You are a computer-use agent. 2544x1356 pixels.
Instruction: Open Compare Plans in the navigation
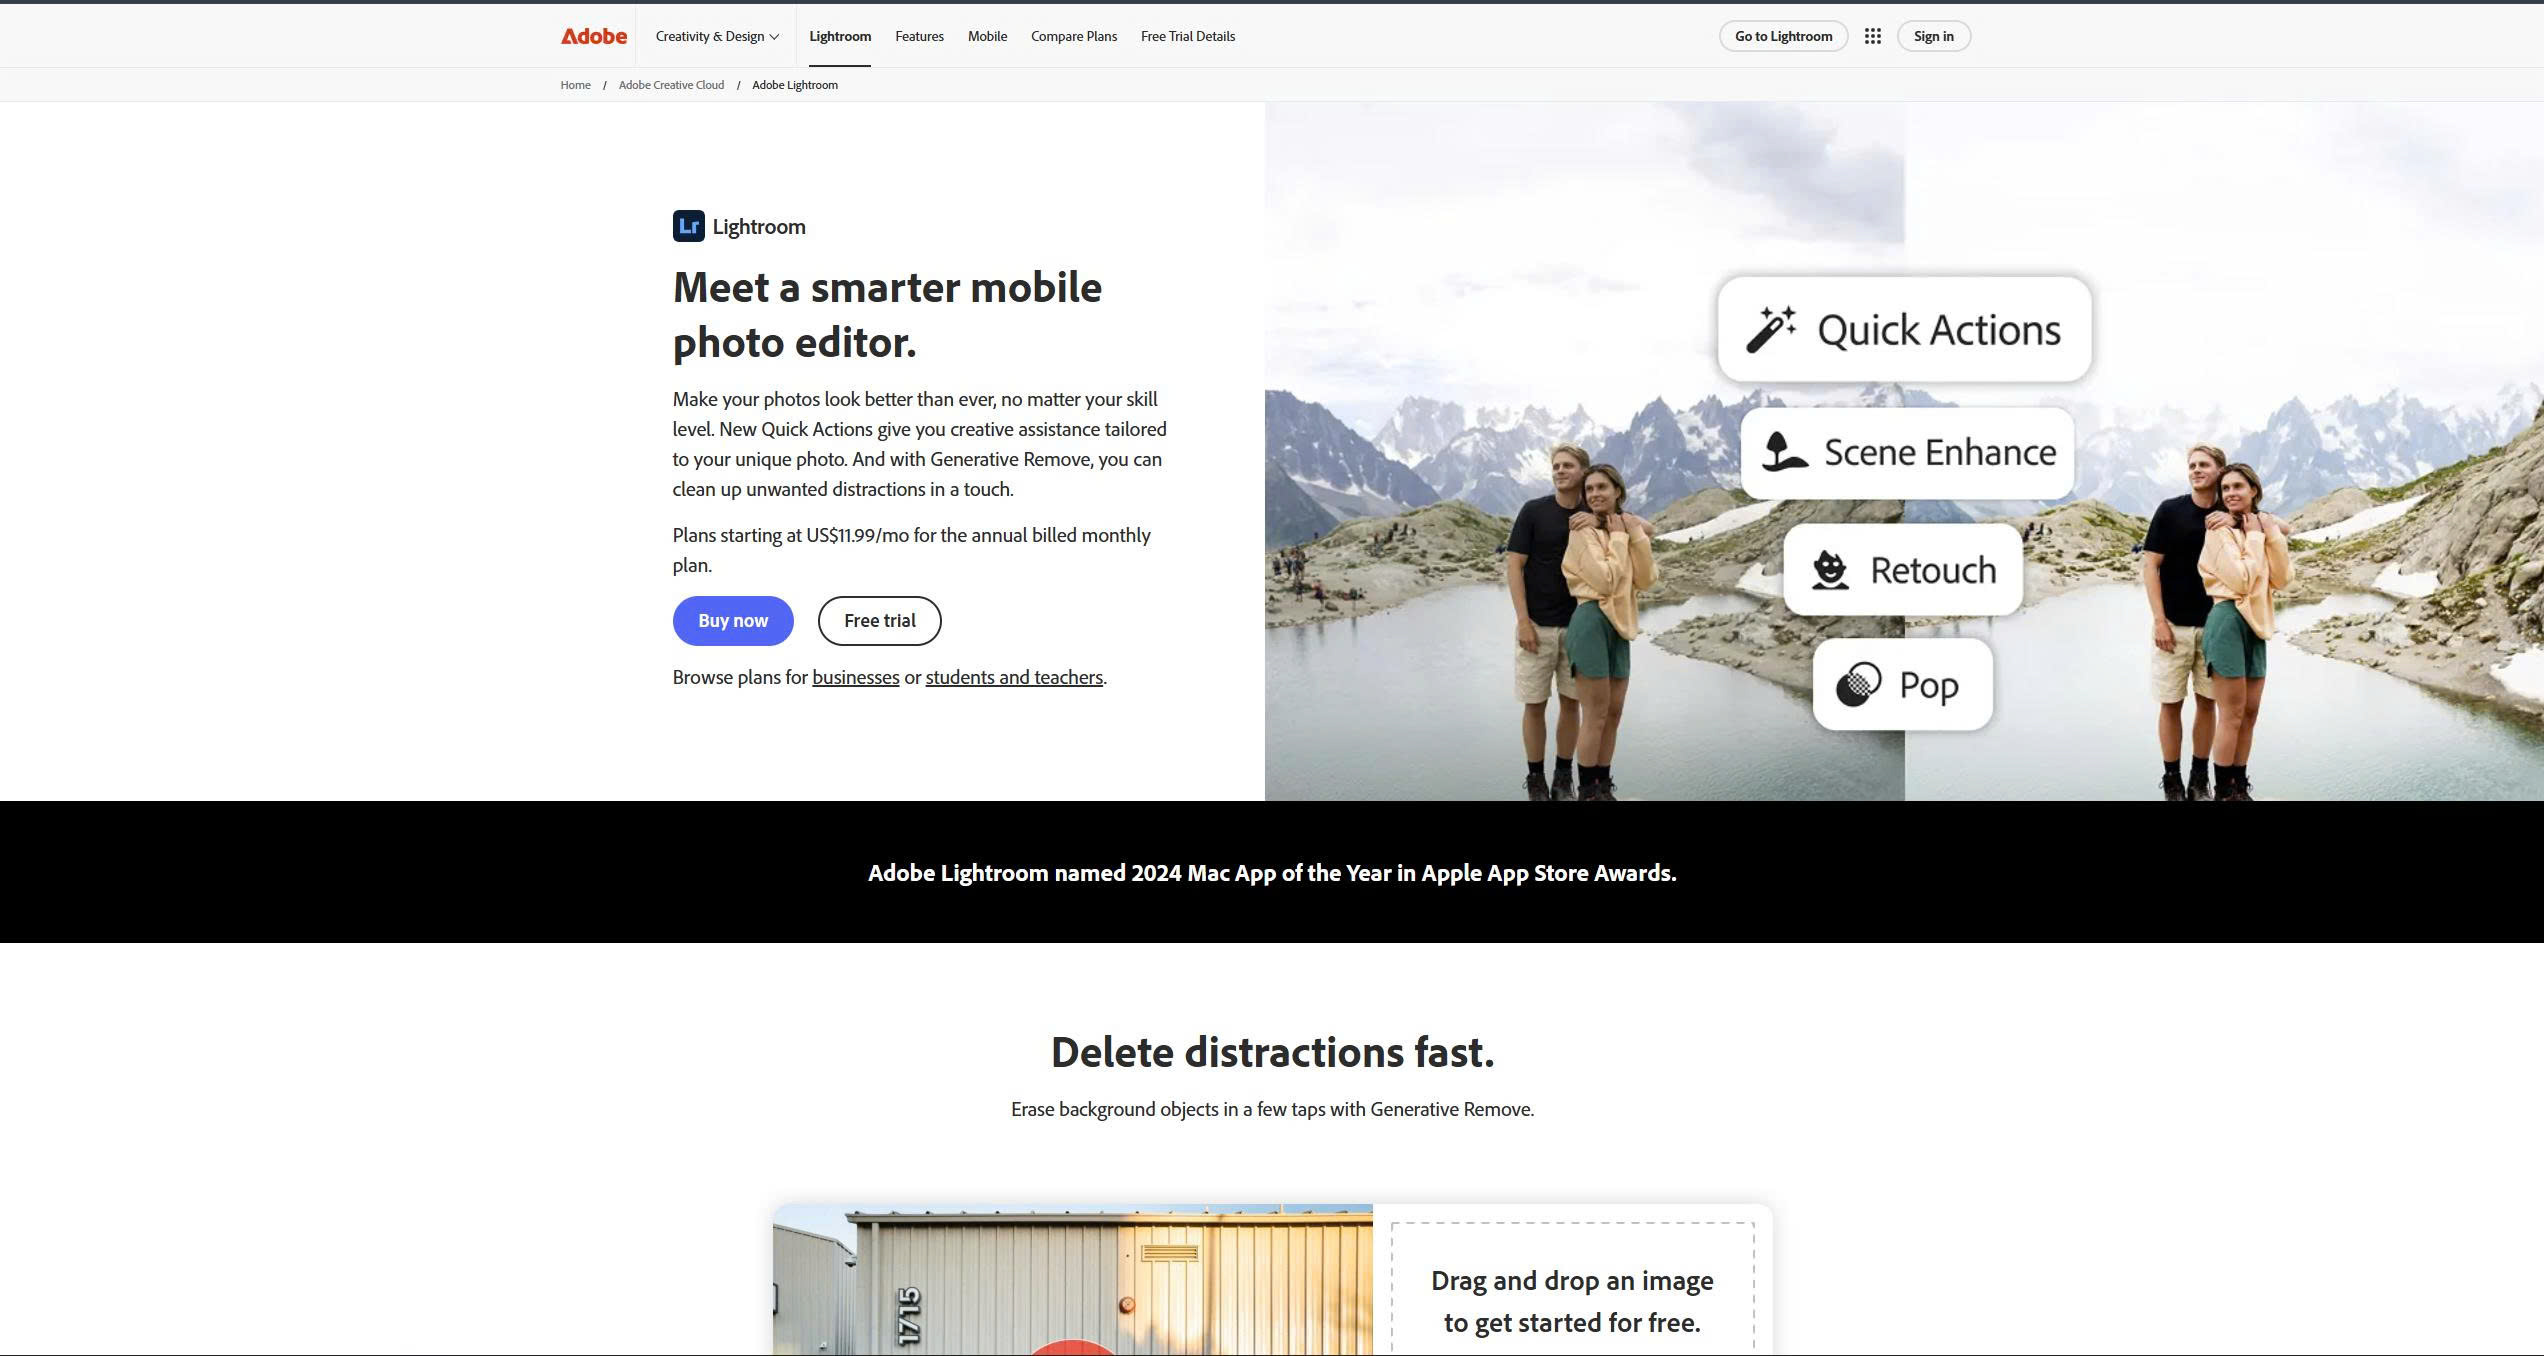(1074, 36)
